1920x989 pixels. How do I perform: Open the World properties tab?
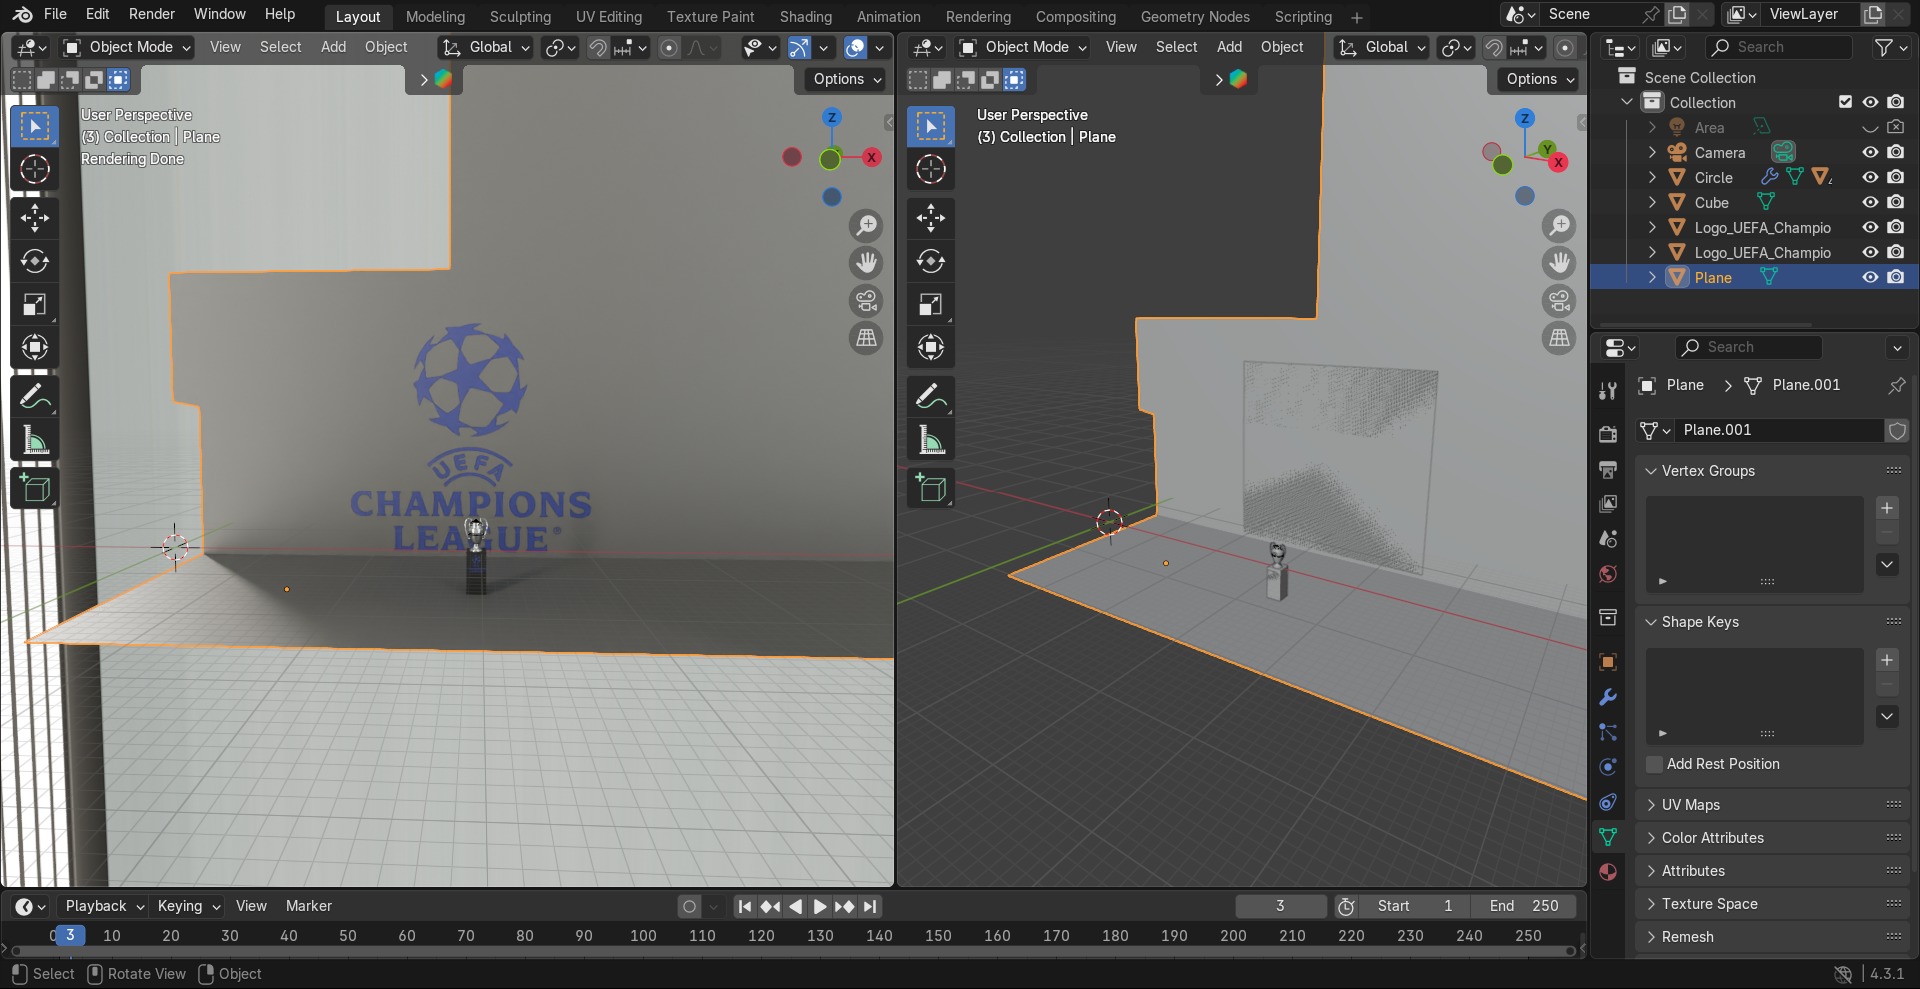click(x=1608, y=574)
